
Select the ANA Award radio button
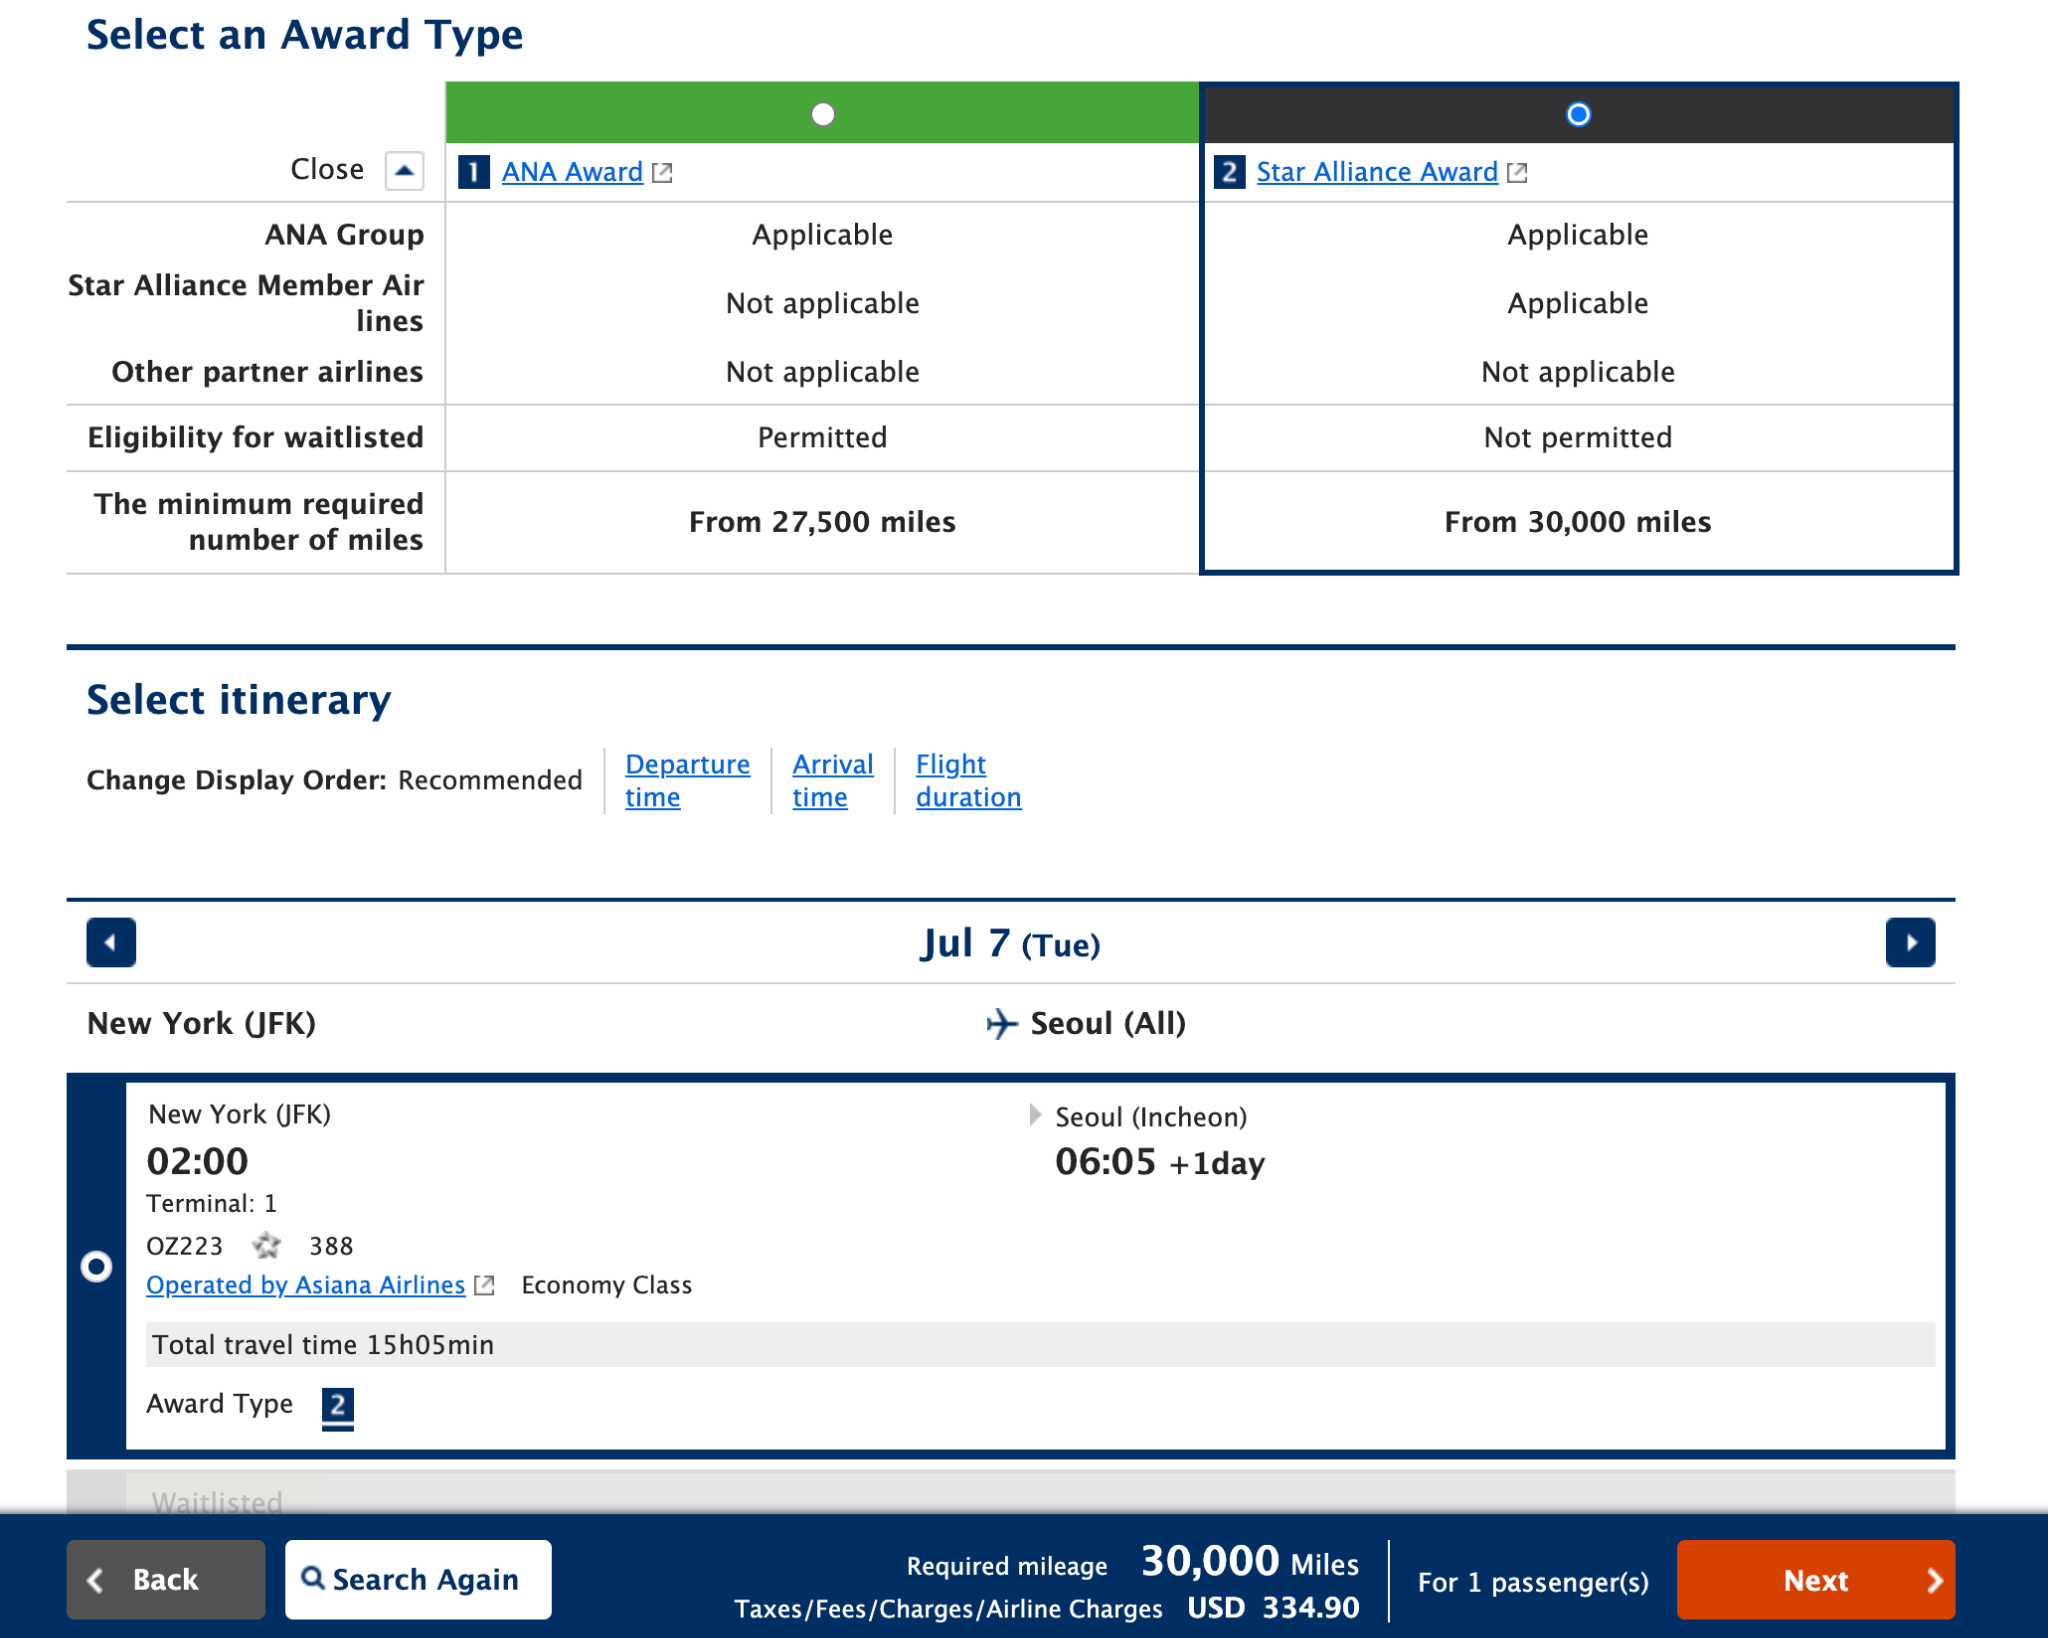(x=822, y=114)
